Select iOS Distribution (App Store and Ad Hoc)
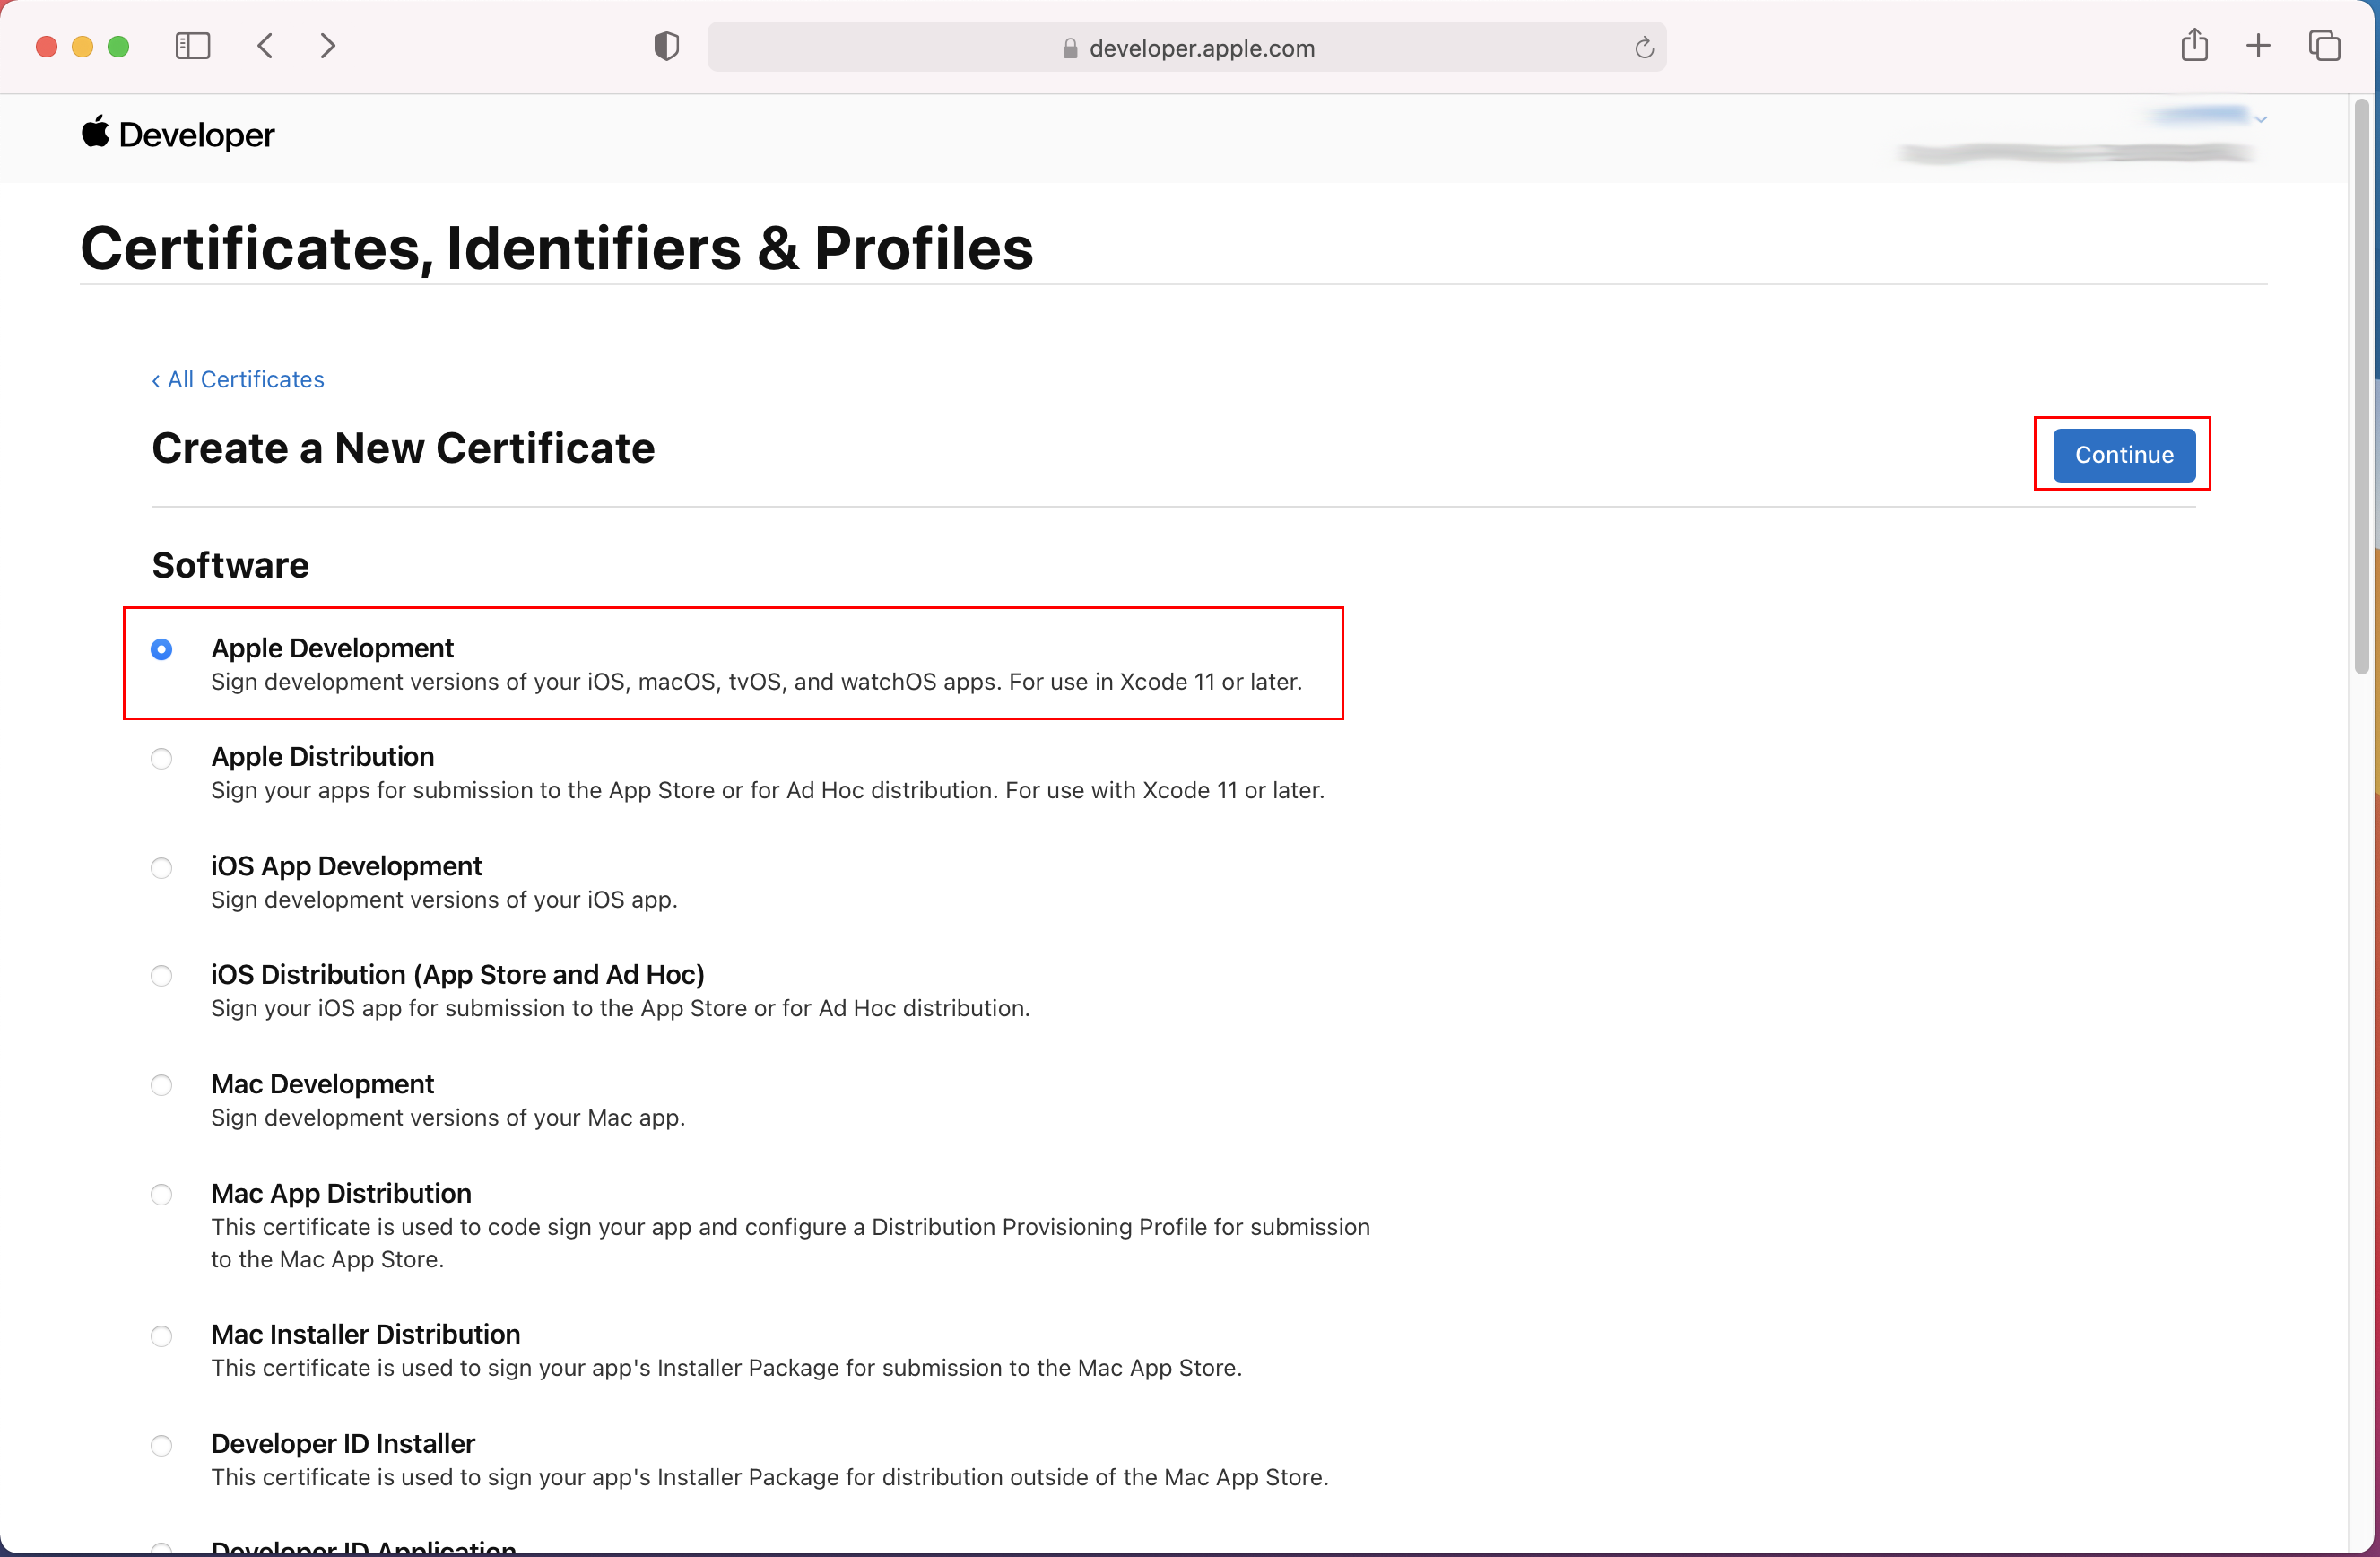 (161, 976)
